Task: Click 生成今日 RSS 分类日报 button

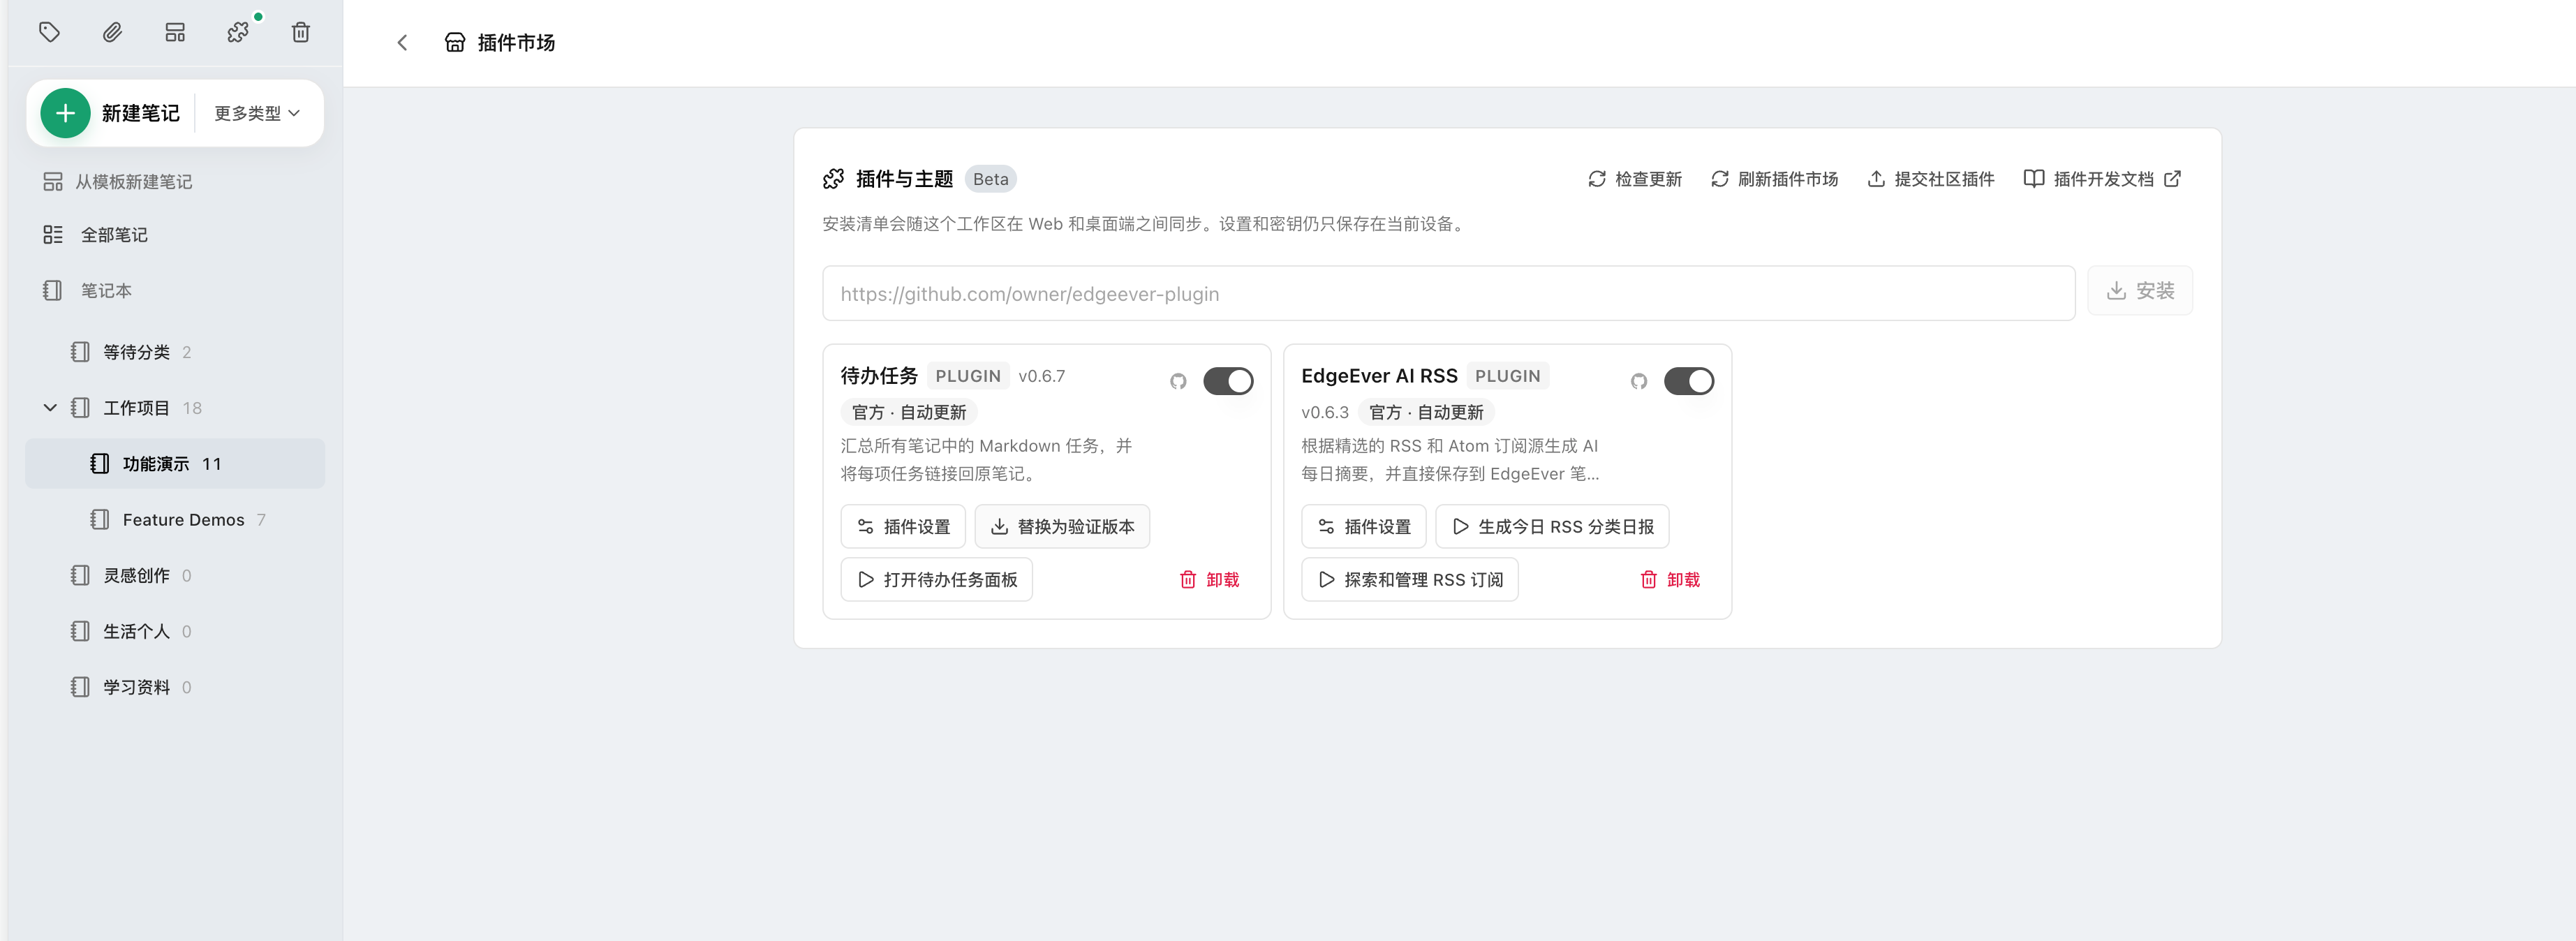Action: tap(1552, 527)
